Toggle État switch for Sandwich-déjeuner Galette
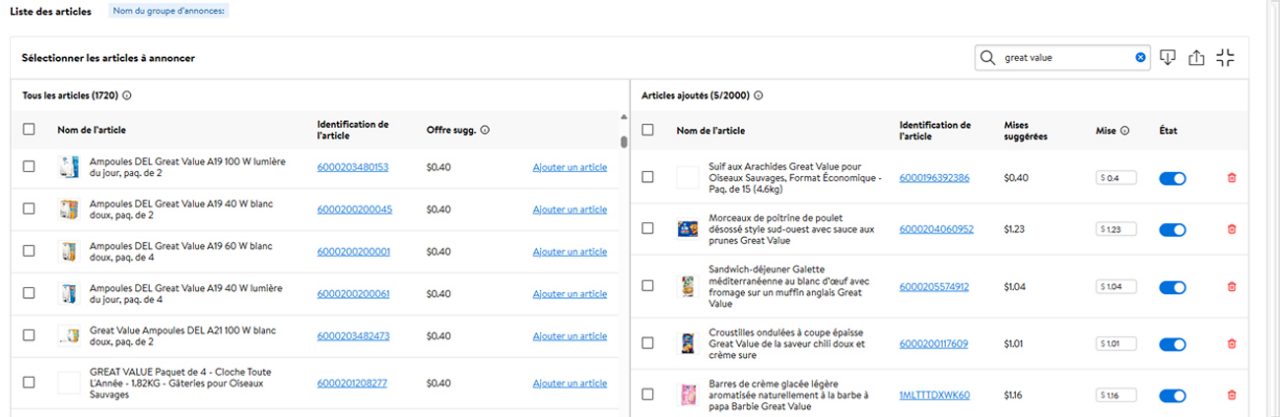This screenshot has height=417, width=1280. pyautogui.click(x=1172, y=287)
